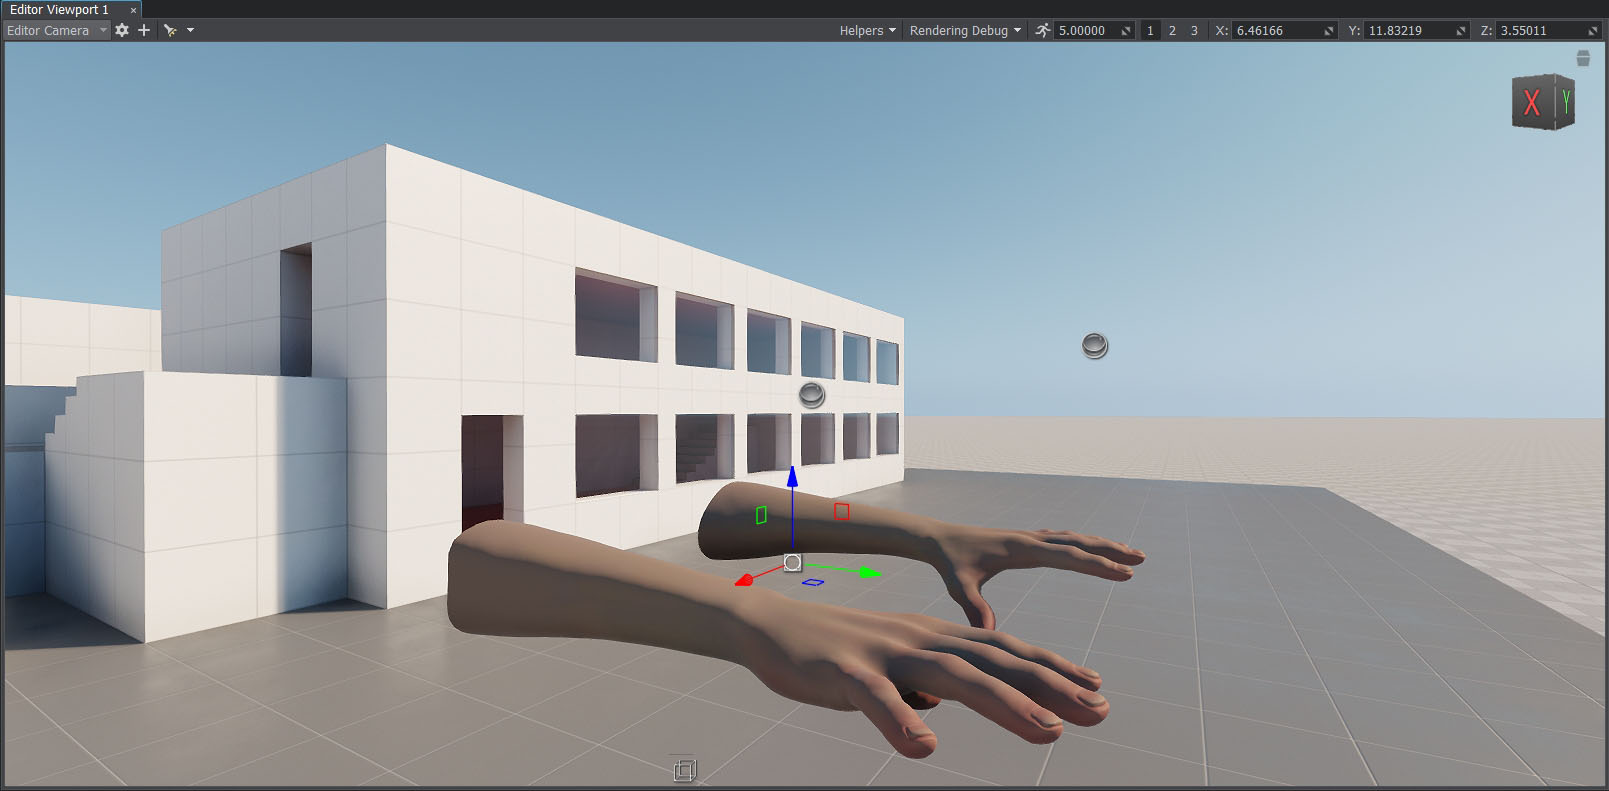Viewport: 1609px width, 791px height.
Task: Click the small cylinder icon above the orientation cube
Action: point(1583,59)
